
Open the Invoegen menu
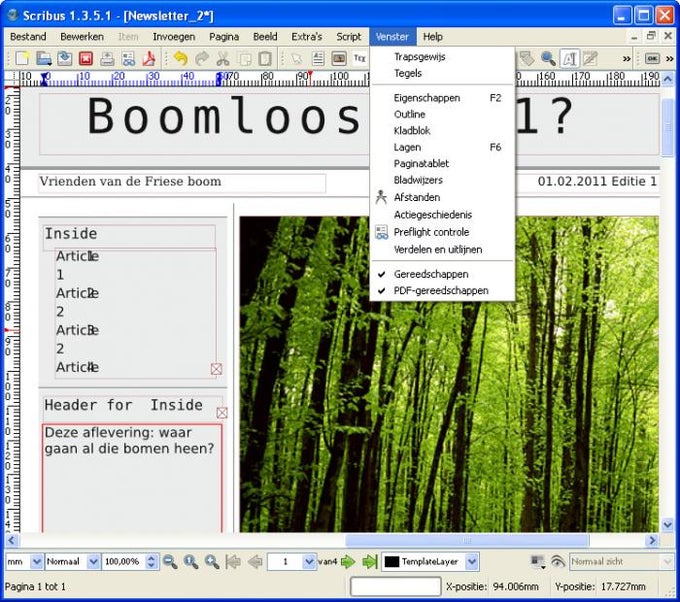[174, 37]
